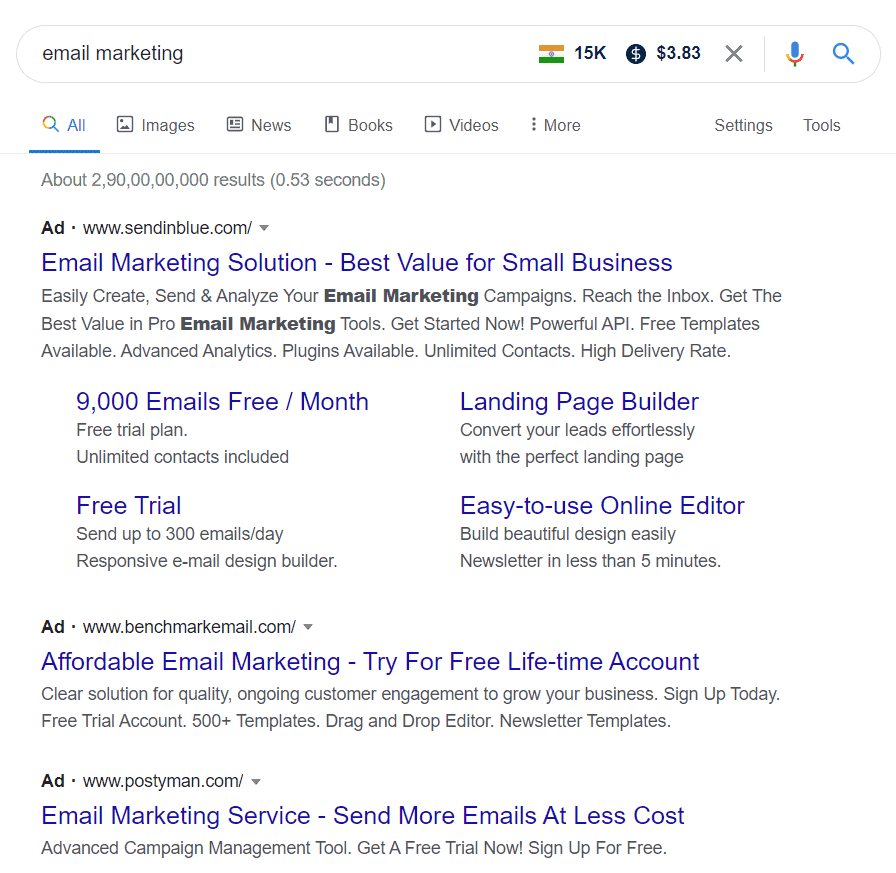896x873 pixels.
Task: Open the Landing Page Builder sitelink
Action: 579,402
